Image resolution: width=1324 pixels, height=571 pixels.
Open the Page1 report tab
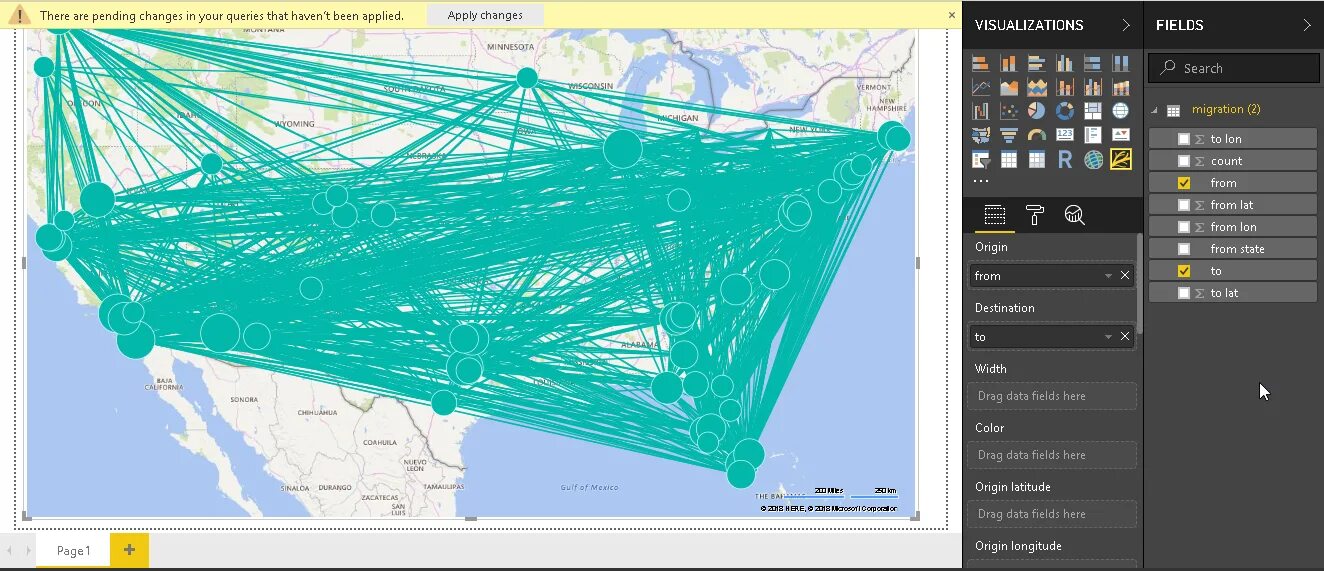73,551
